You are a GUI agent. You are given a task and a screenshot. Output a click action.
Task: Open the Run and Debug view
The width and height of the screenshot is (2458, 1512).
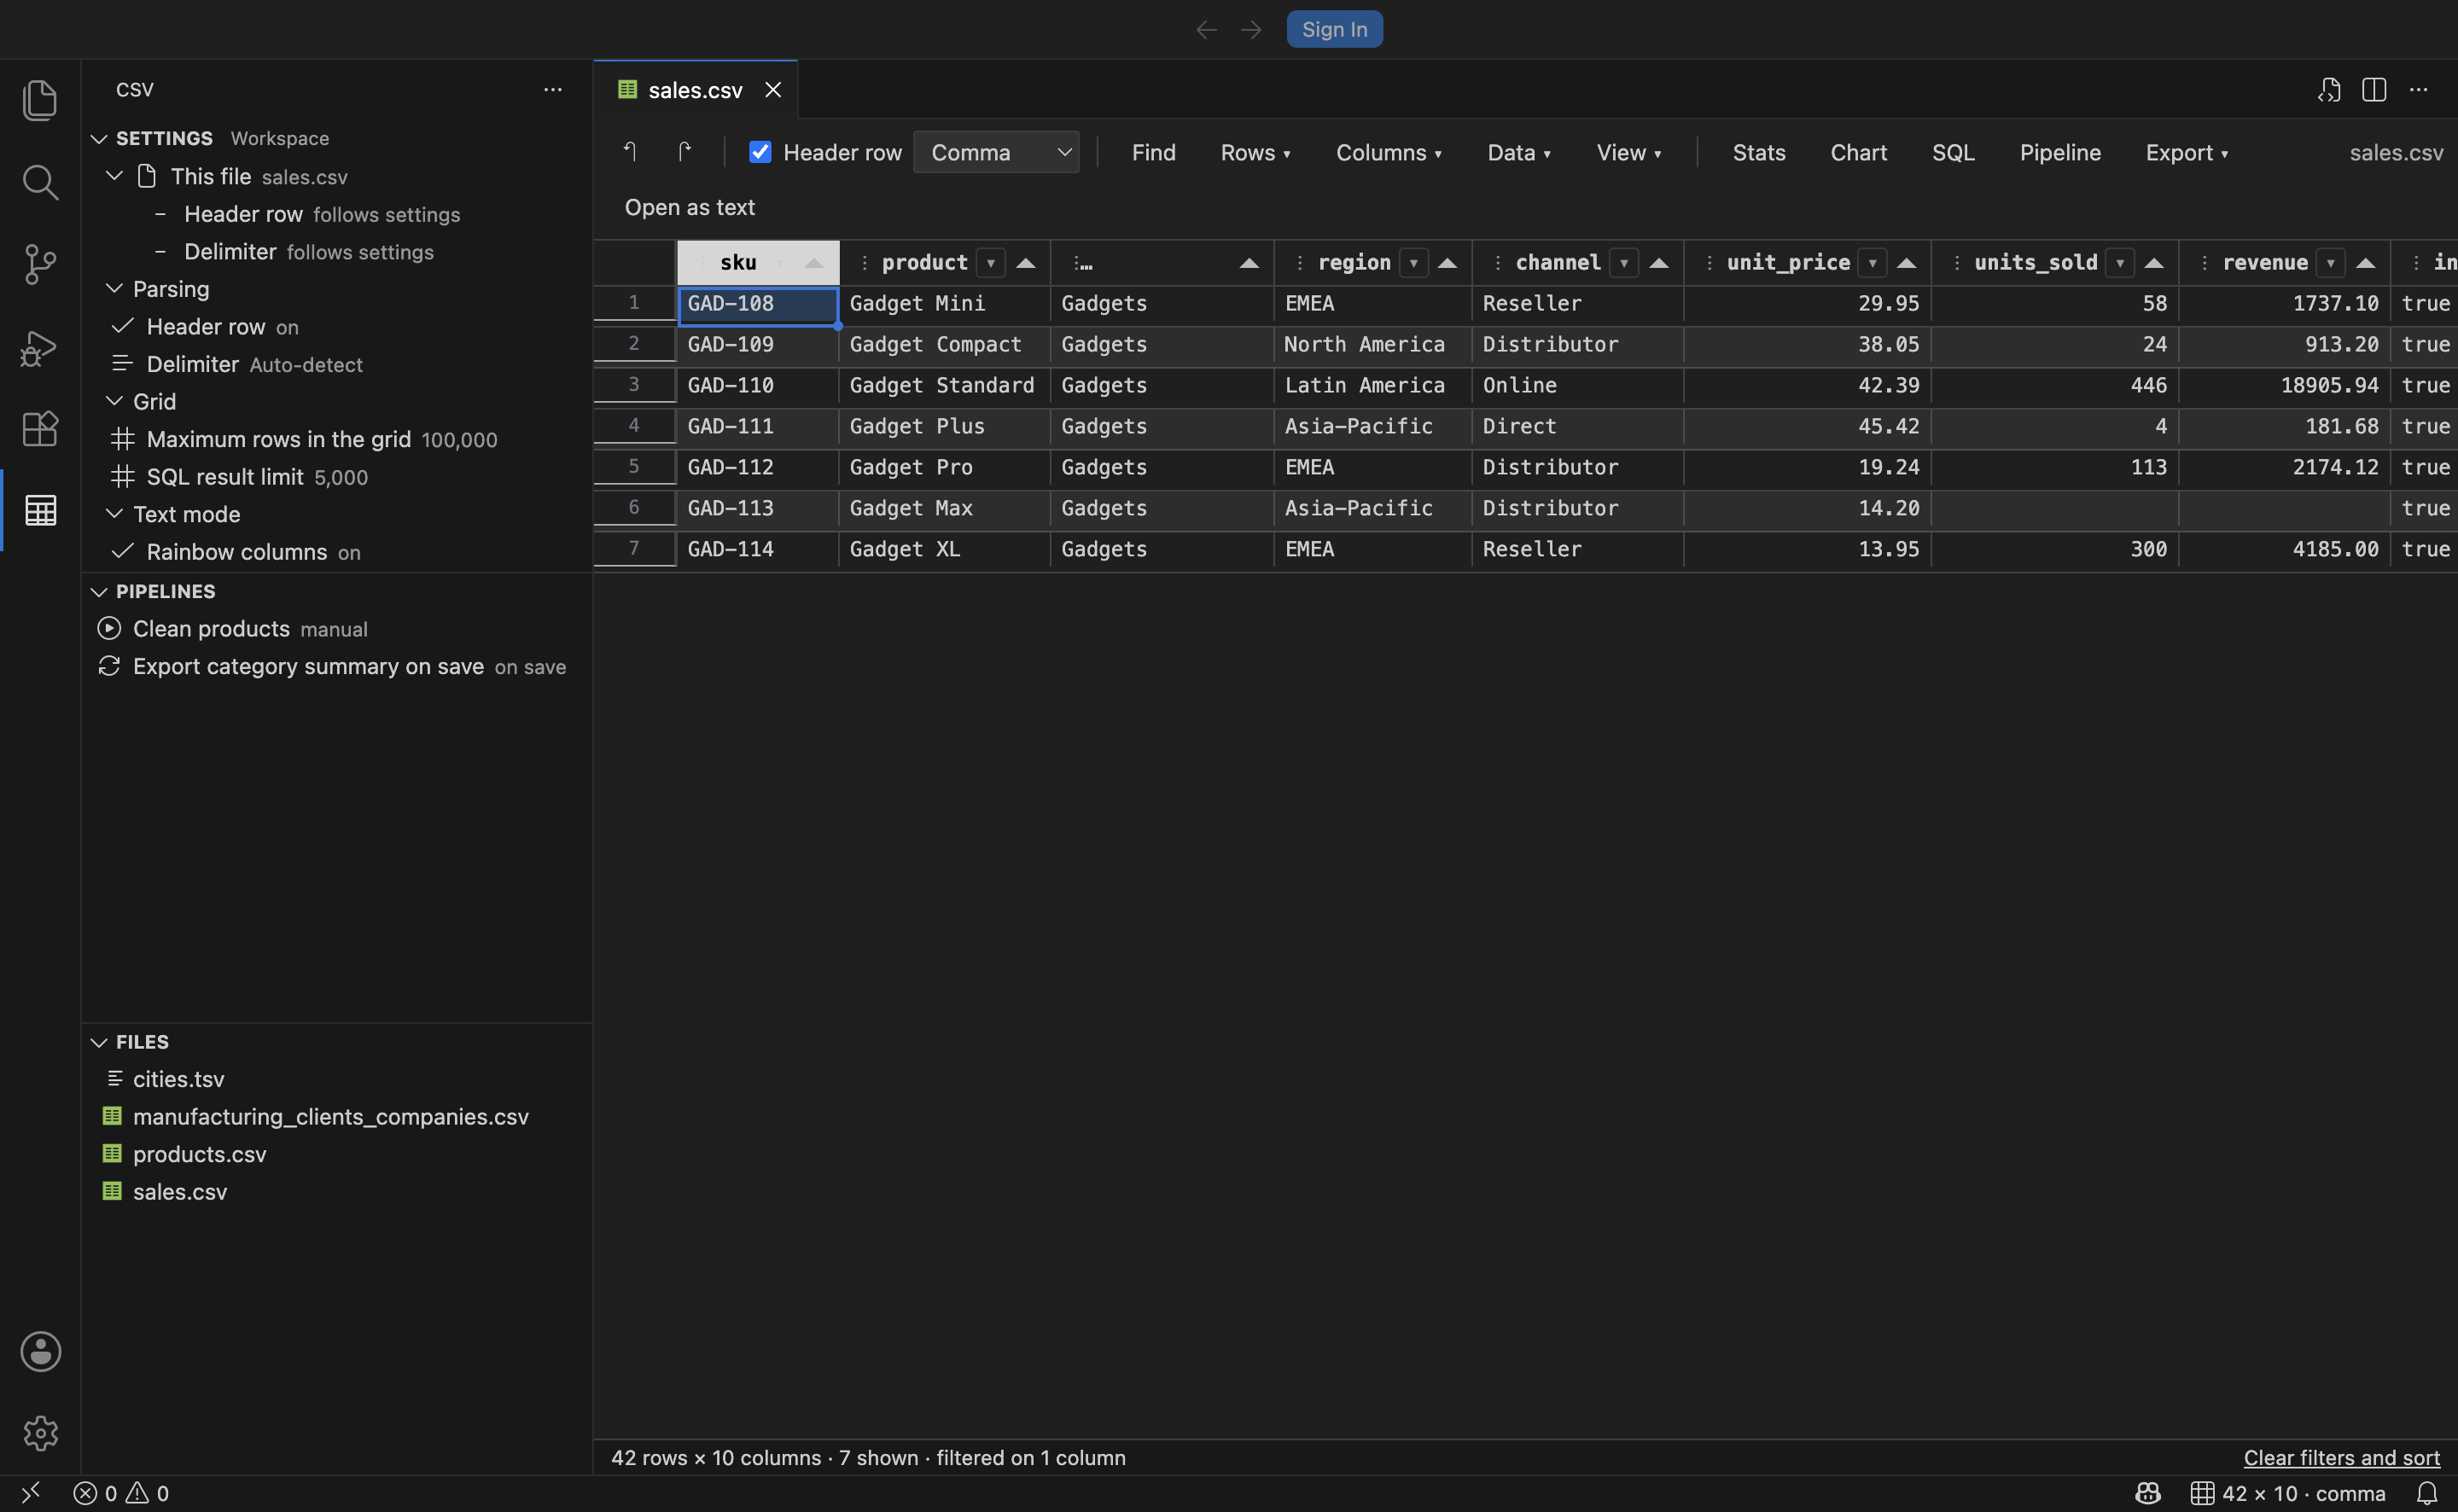(40, 348)
